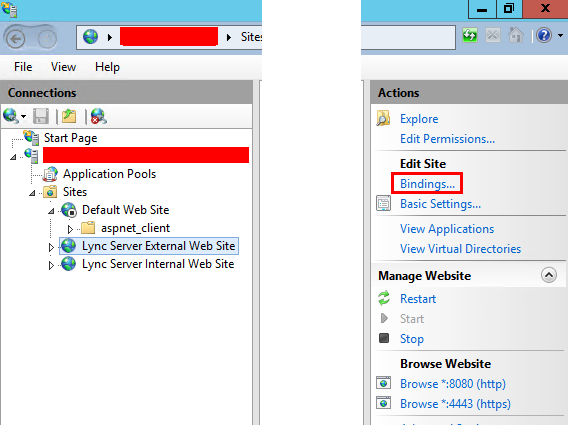
Task: Open the dropdown arrow beside Help icon
Action: click(x=560, y=36)
